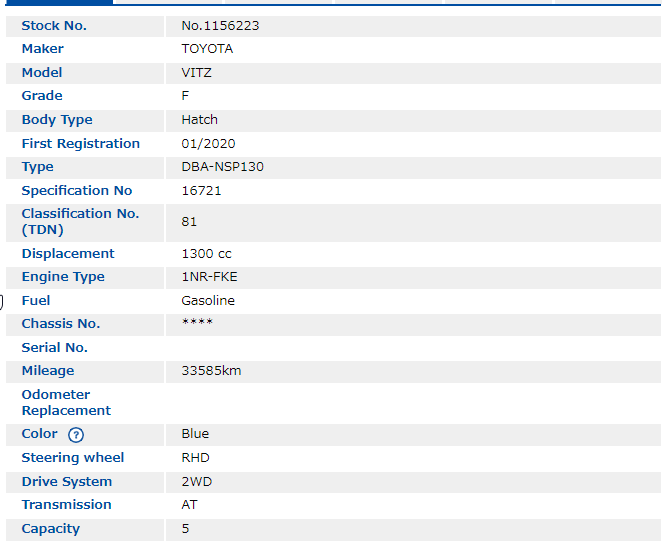Image resolution: width=669 pixels, height=550 pixels.
Task: Click the Color help question mark icon
Action: [x=76, y=435]
